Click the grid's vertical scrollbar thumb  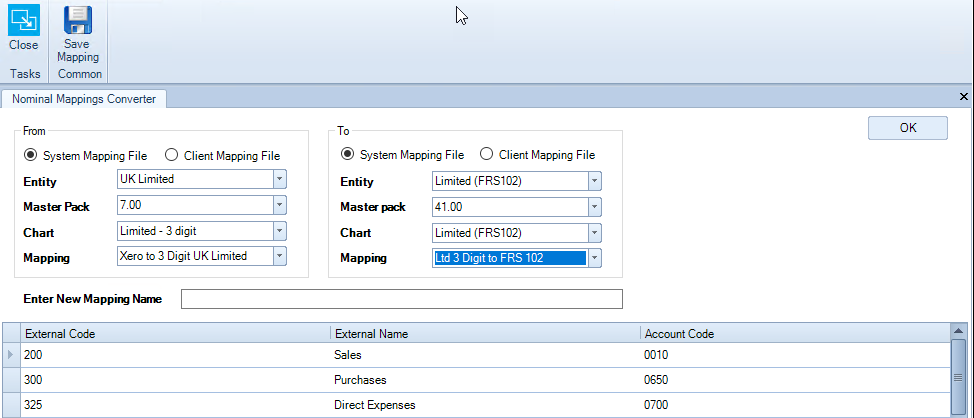click(x=958, y=378)
